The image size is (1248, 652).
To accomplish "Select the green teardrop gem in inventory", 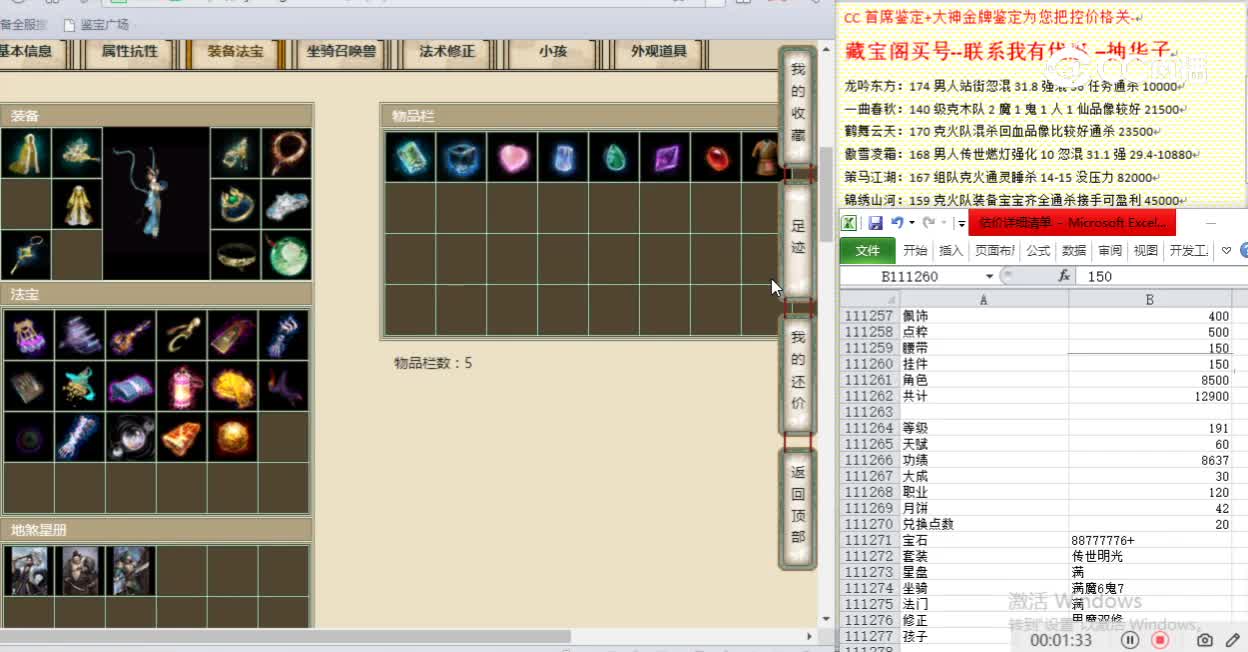I will point(614,157).
